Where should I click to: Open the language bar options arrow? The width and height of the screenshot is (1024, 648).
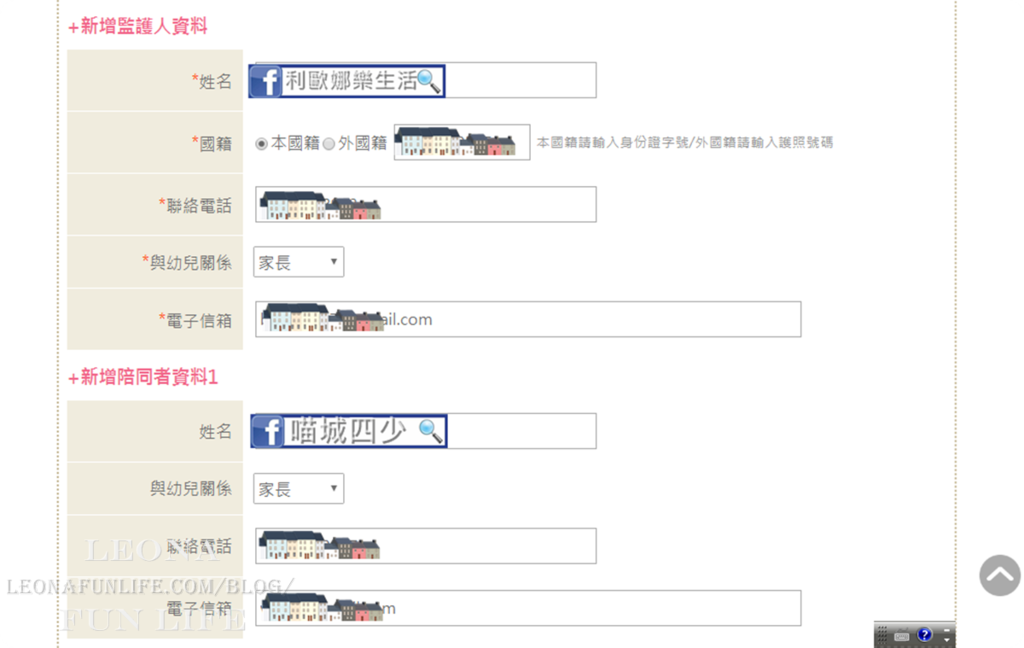tap(947, 640)
